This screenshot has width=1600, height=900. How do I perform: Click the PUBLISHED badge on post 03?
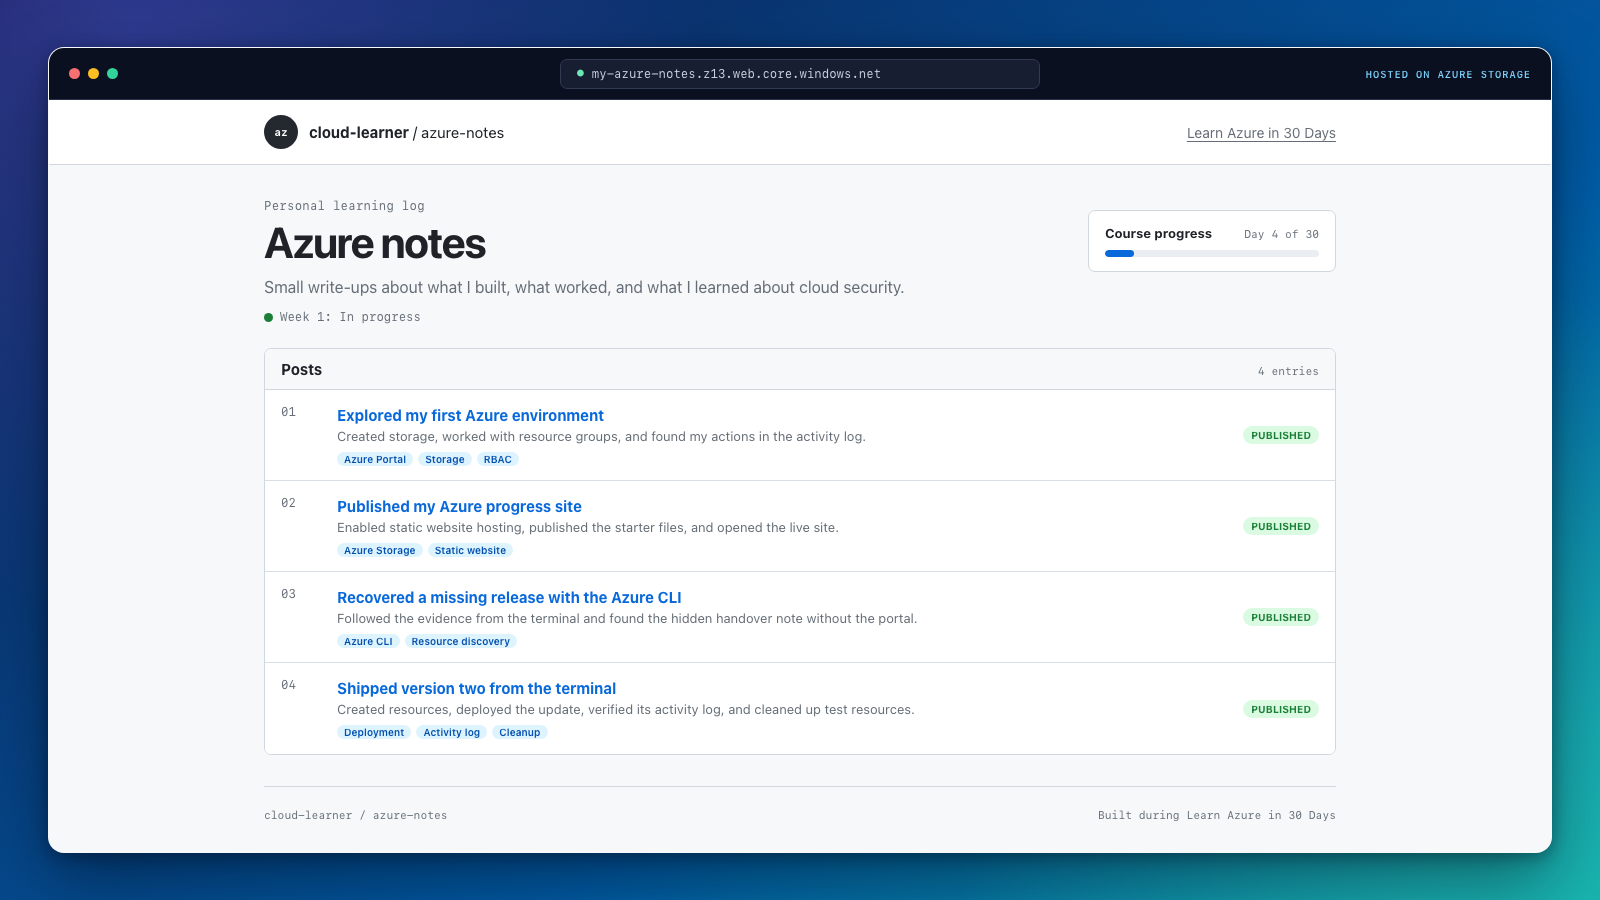1281,617
